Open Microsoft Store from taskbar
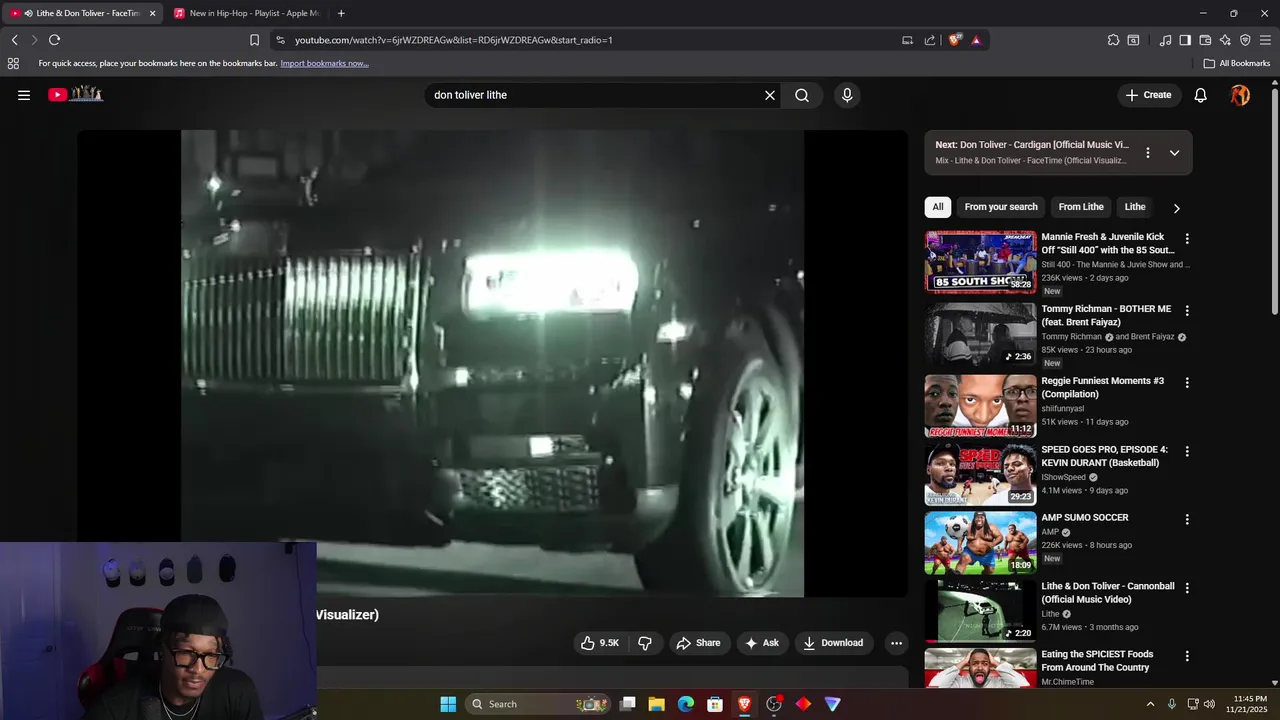This screenshot has width=1280, height=720. (715, 704)
